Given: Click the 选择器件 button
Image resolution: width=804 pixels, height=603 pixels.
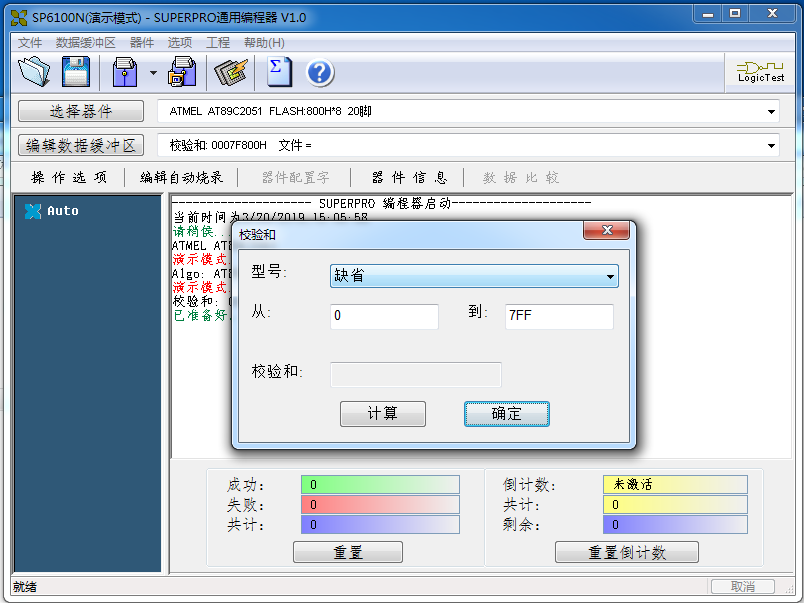Looking at the screenshot, I should [80, 111].
